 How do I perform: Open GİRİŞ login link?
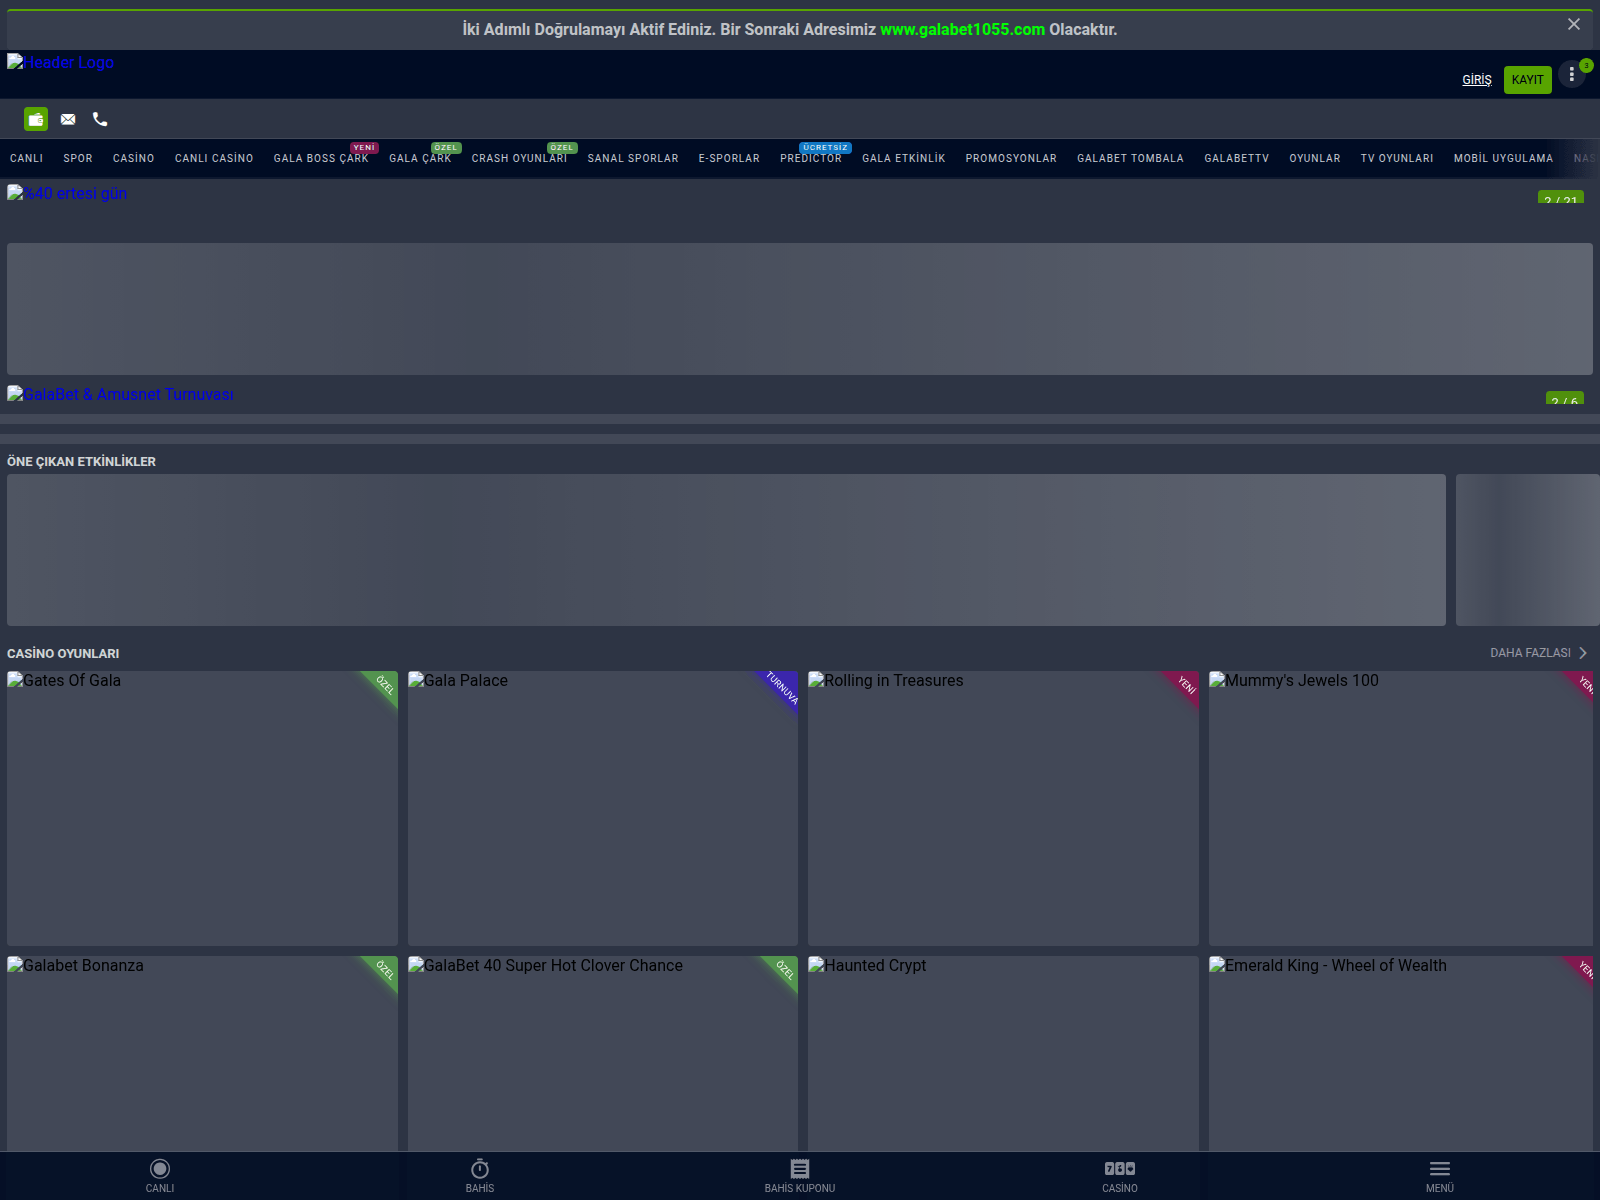(1477, 79)
